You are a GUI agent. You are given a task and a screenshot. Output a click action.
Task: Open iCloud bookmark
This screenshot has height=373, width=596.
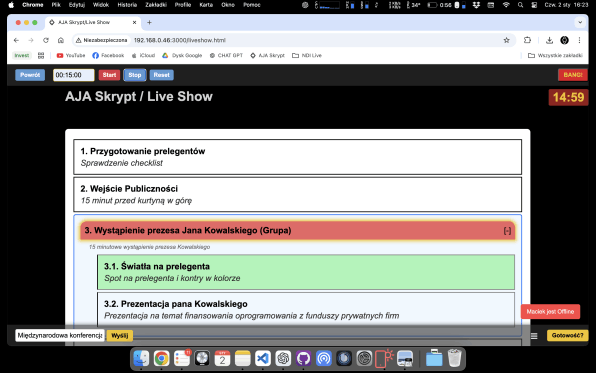coord(143,56)
